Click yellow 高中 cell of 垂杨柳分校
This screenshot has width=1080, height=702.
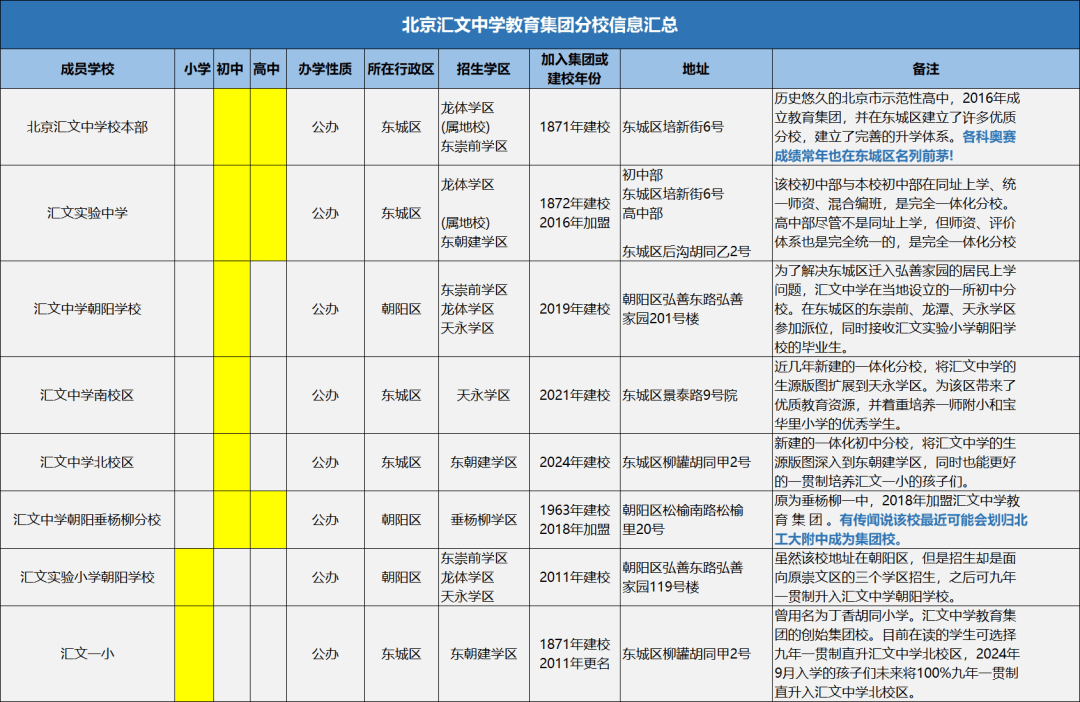click(268, 519)
